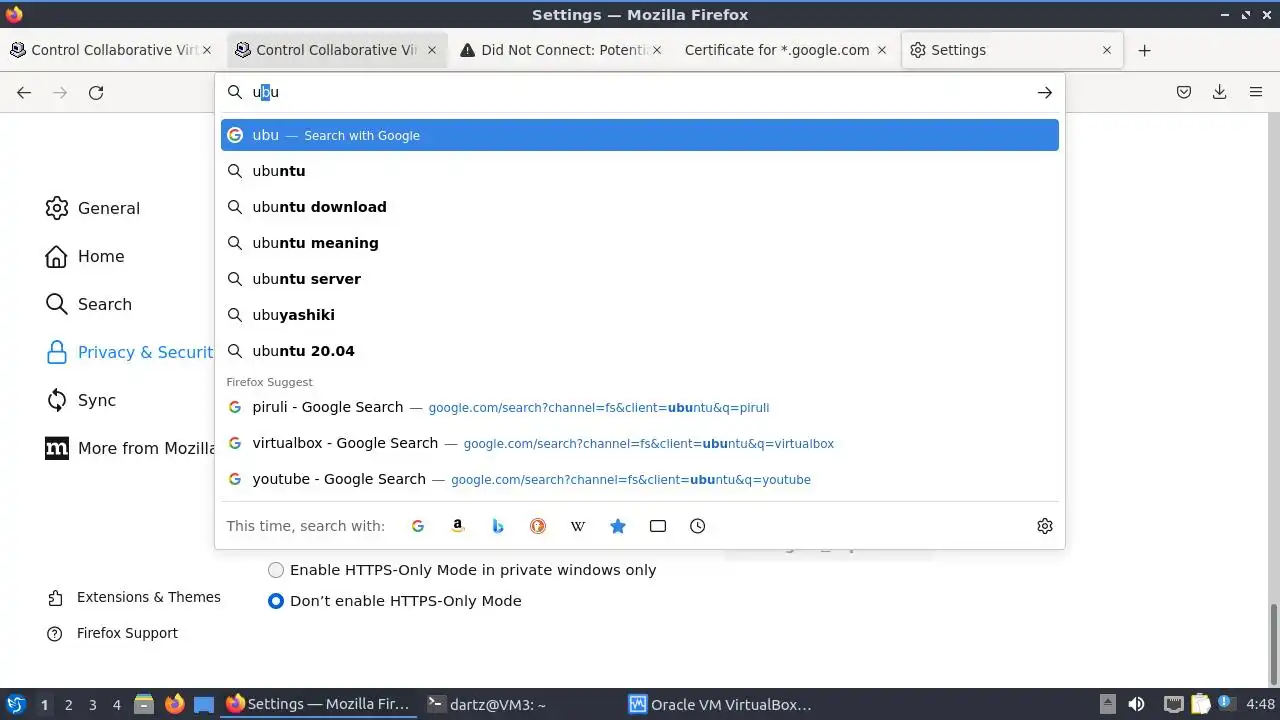The width and height of the screenshot is (1280, 720).
Task: Open search settings gear in dropdown
Action: 1045,526
